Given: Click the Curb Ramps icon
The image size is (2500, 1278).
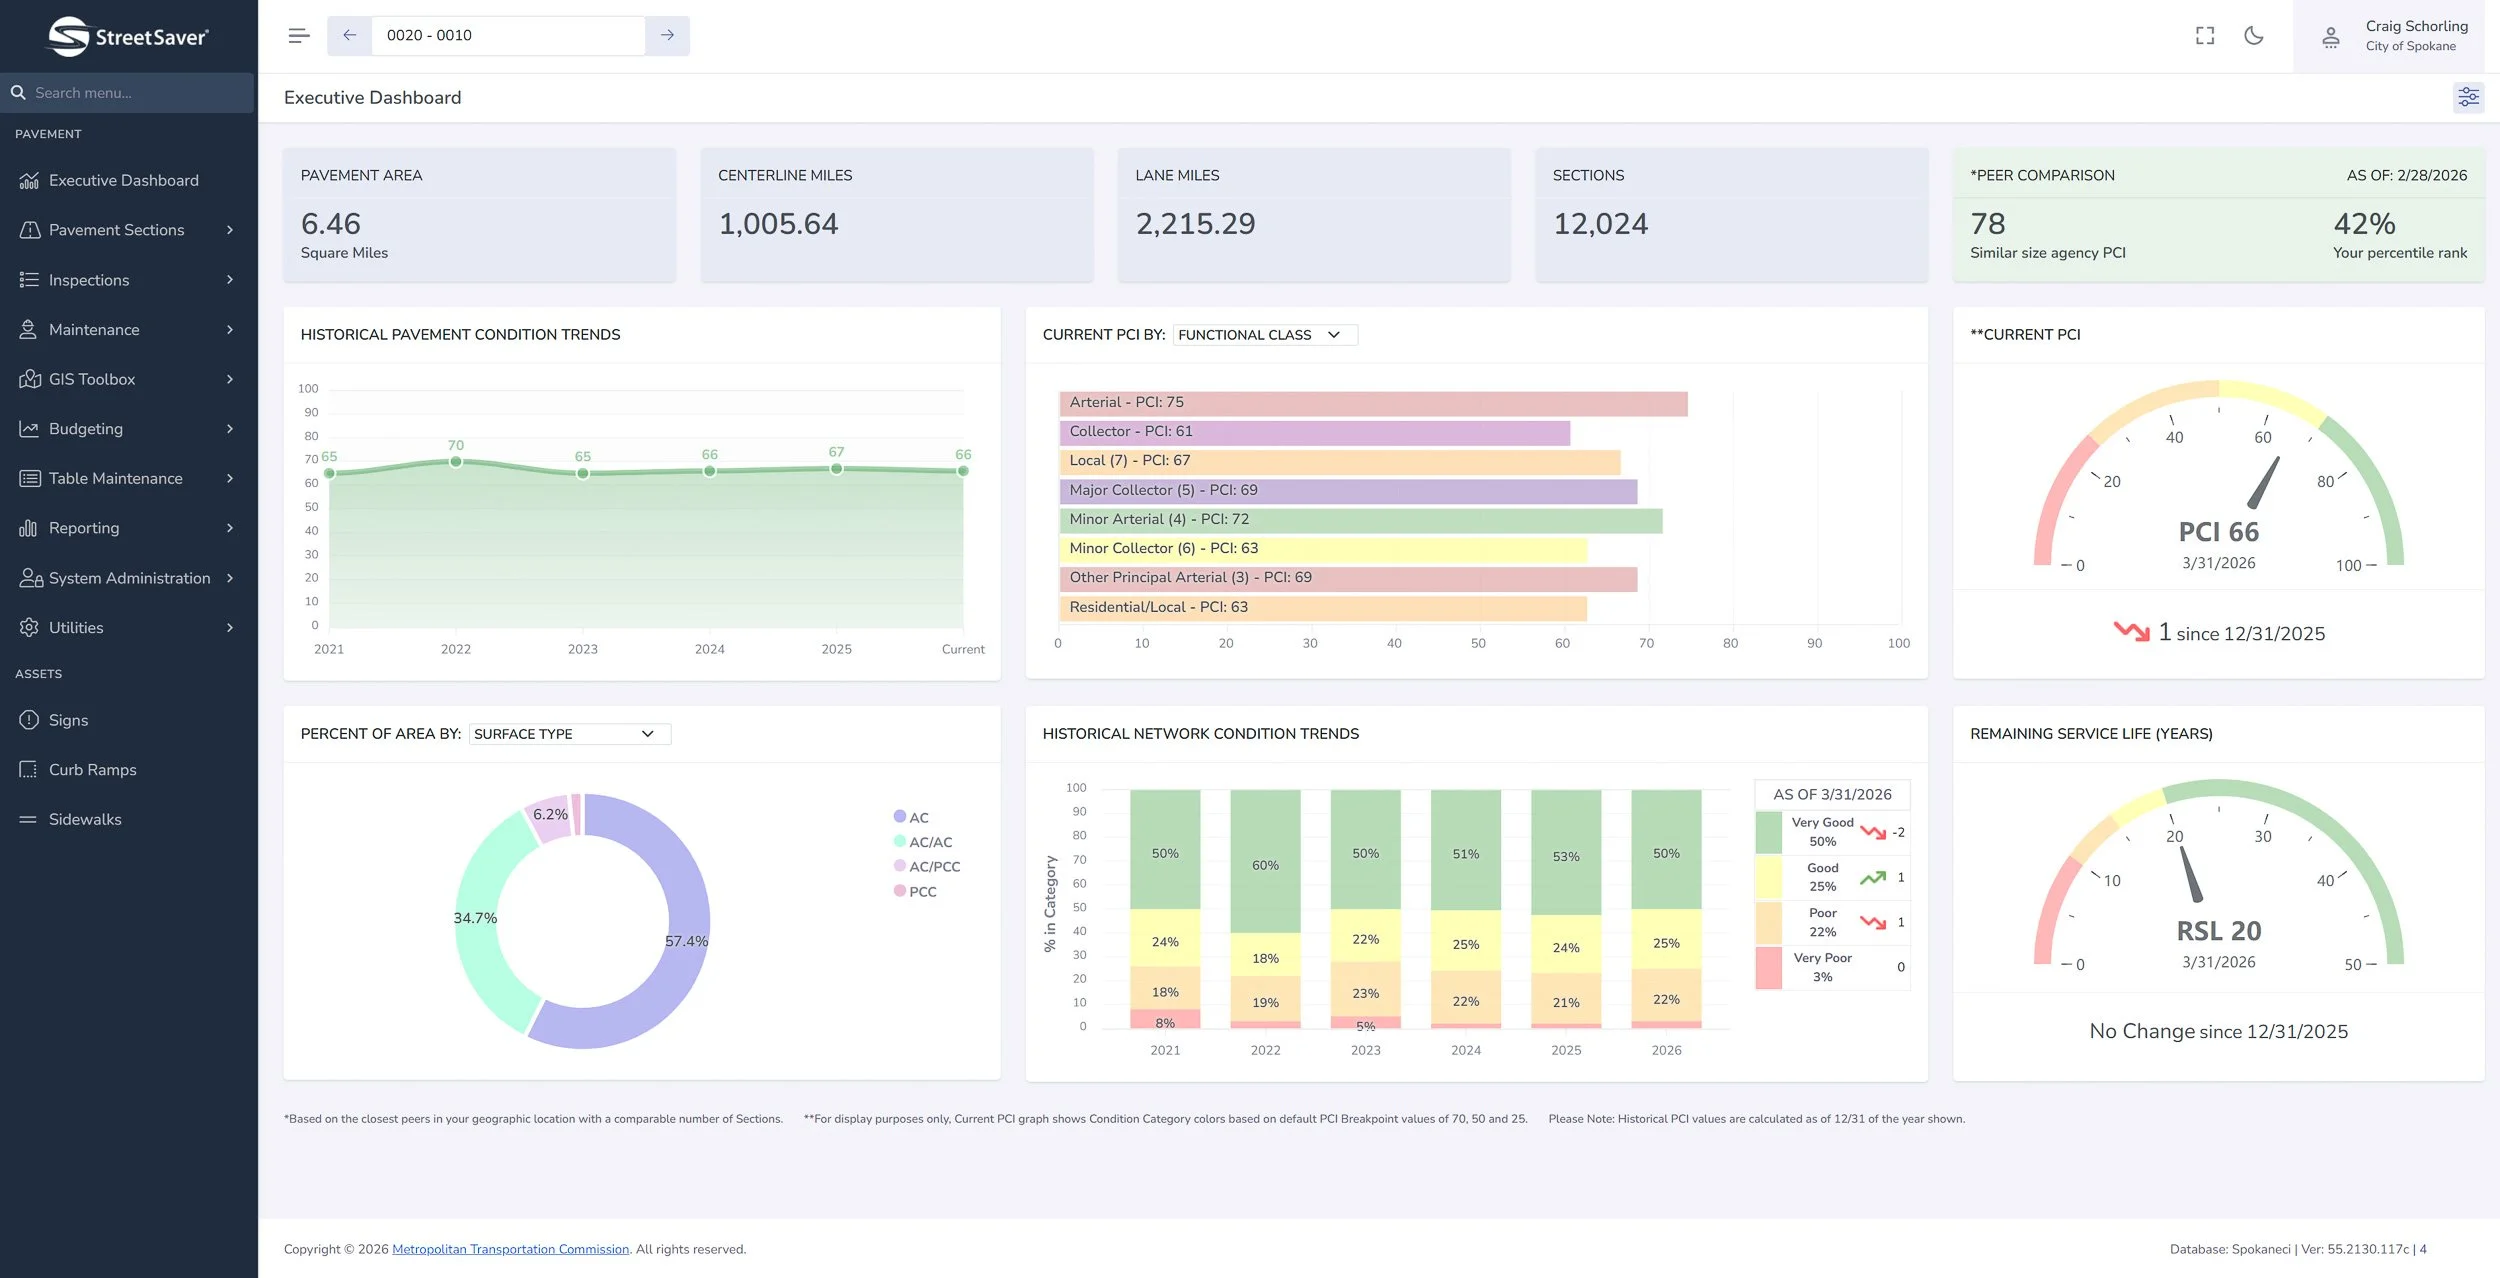Looking at the screenshot, I should tap(29, 770).
